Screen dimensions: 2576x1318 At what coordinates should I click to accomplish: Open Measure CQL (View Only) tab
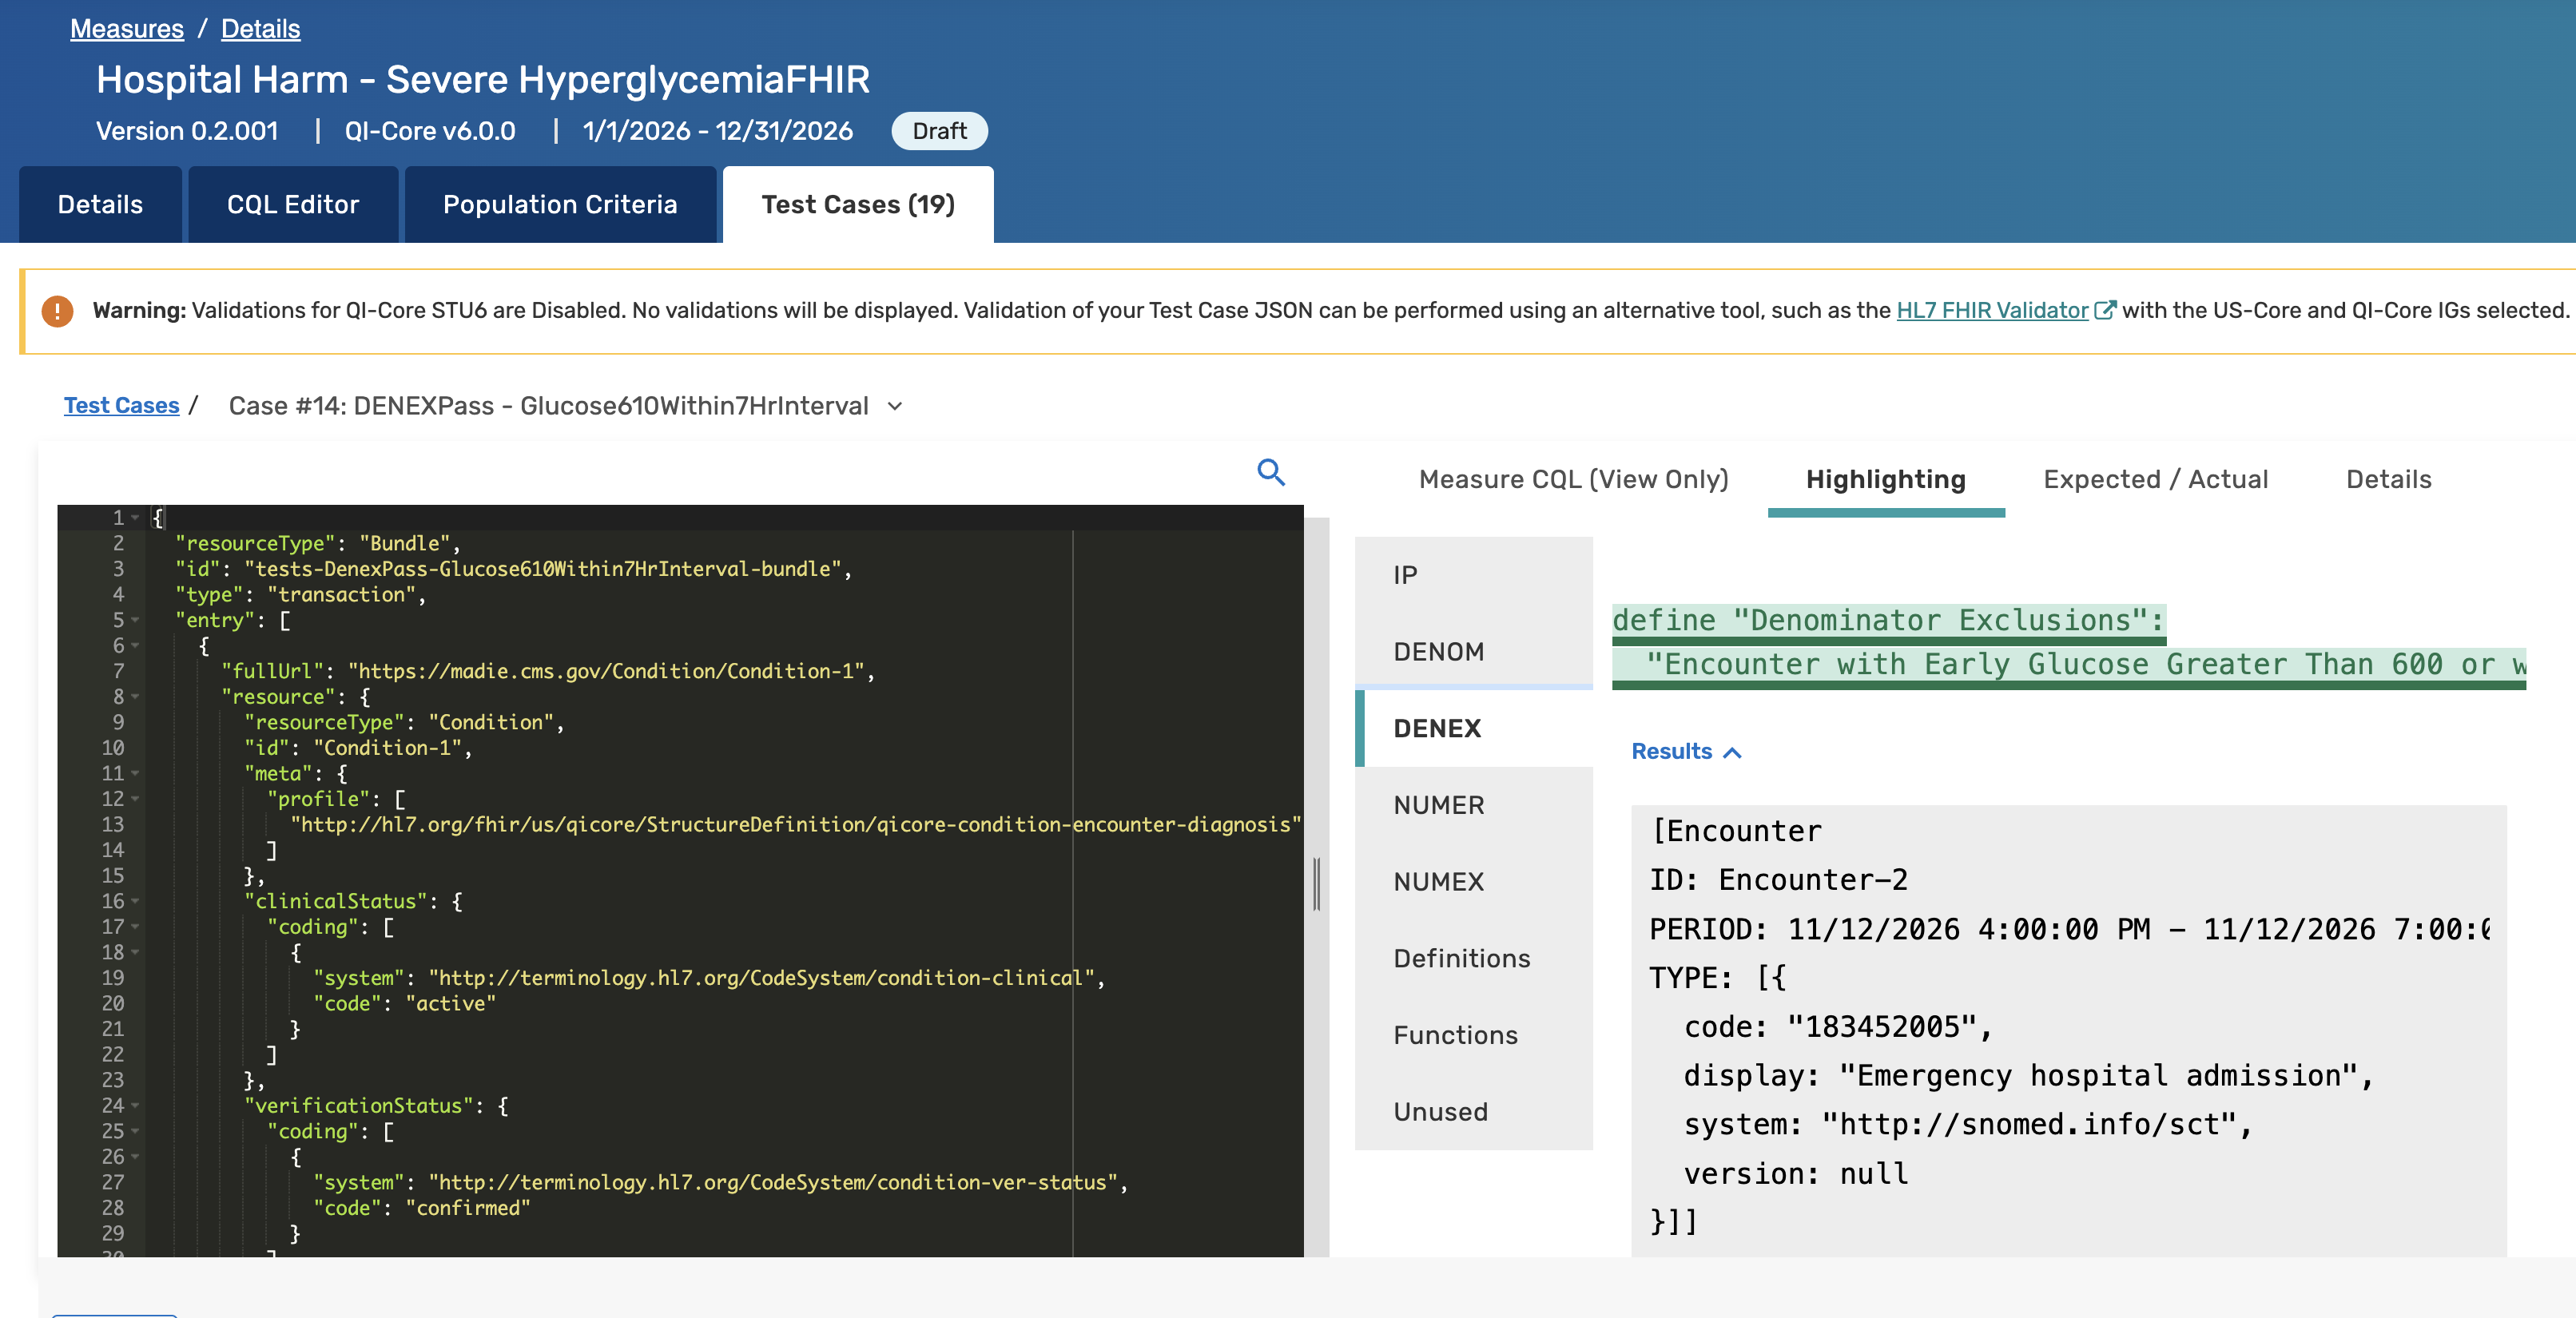1573,479
